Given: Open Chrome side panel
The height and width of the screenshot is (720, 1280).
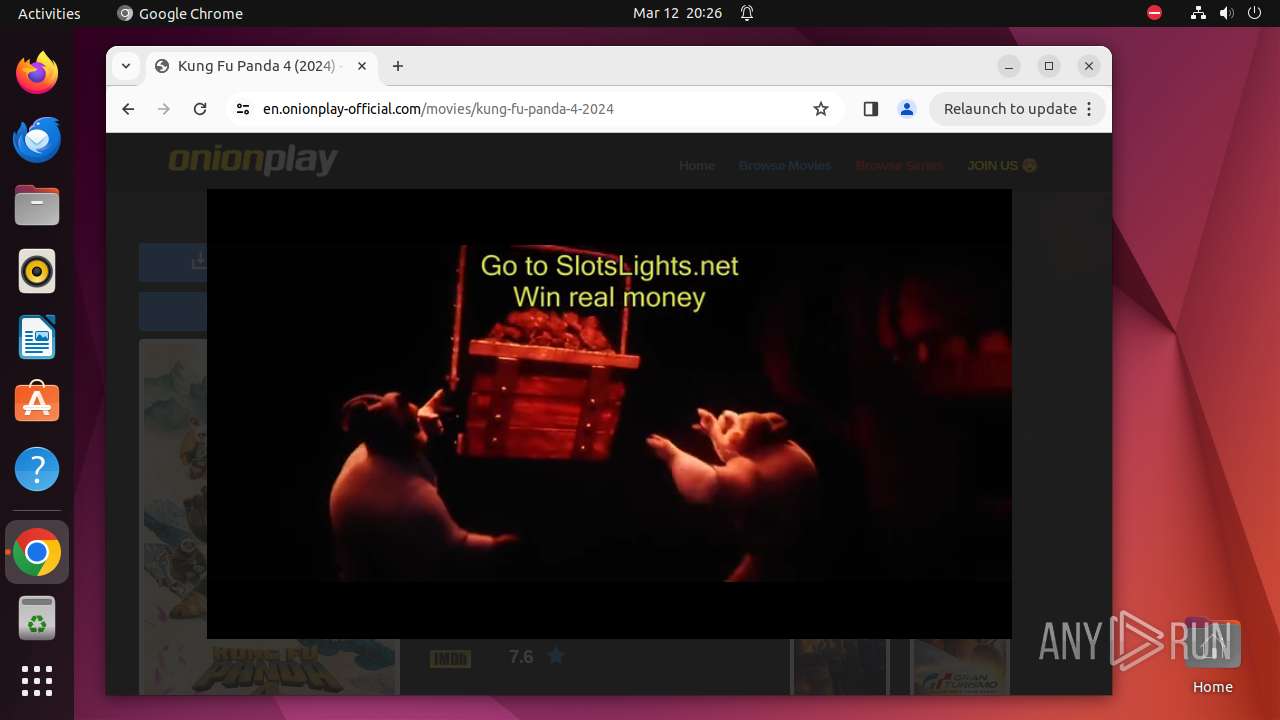Looking at the screenshot, I should [870, 109].
